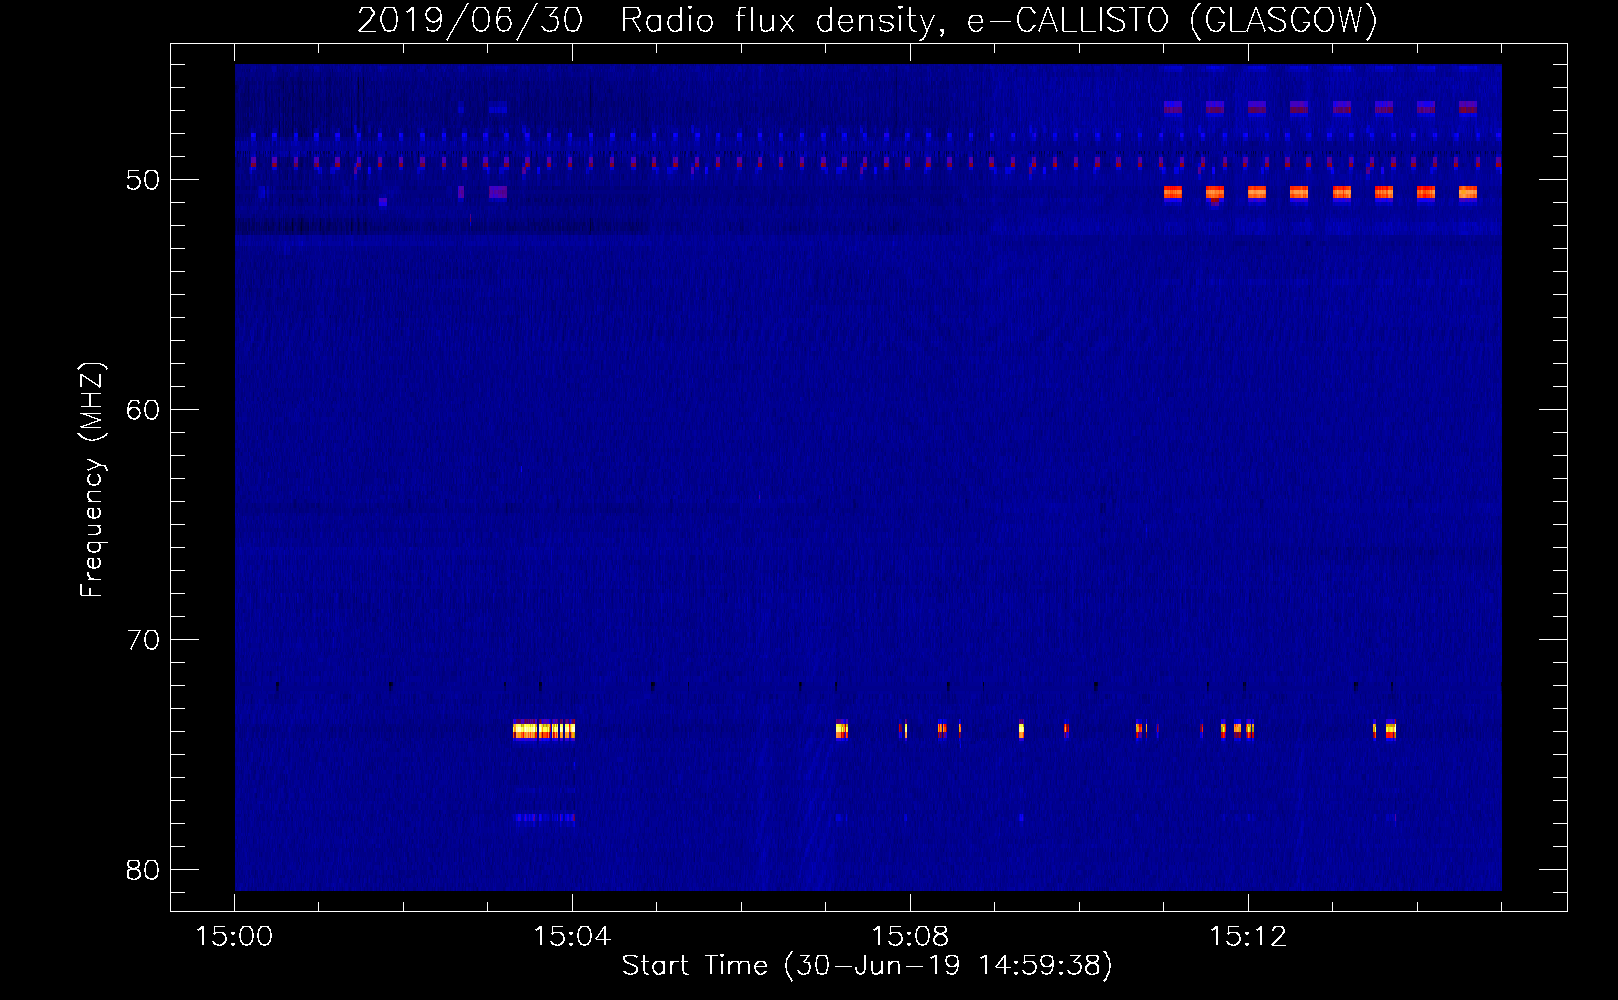
Task: Click the long bright burst near 15:04 at 74 MHz
Action: tap(544, 731)
